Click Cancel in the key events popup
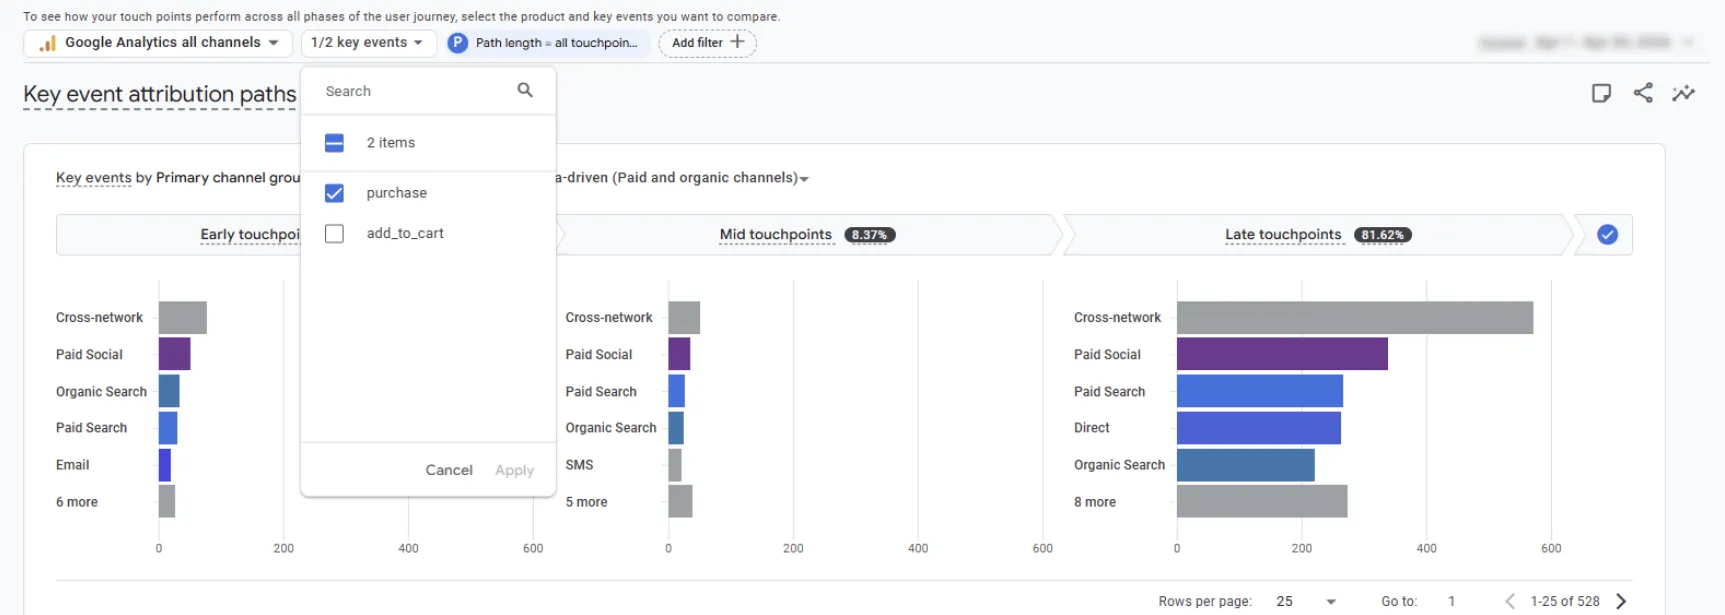Screen dimensions: 1725x615 click(449, 470)
